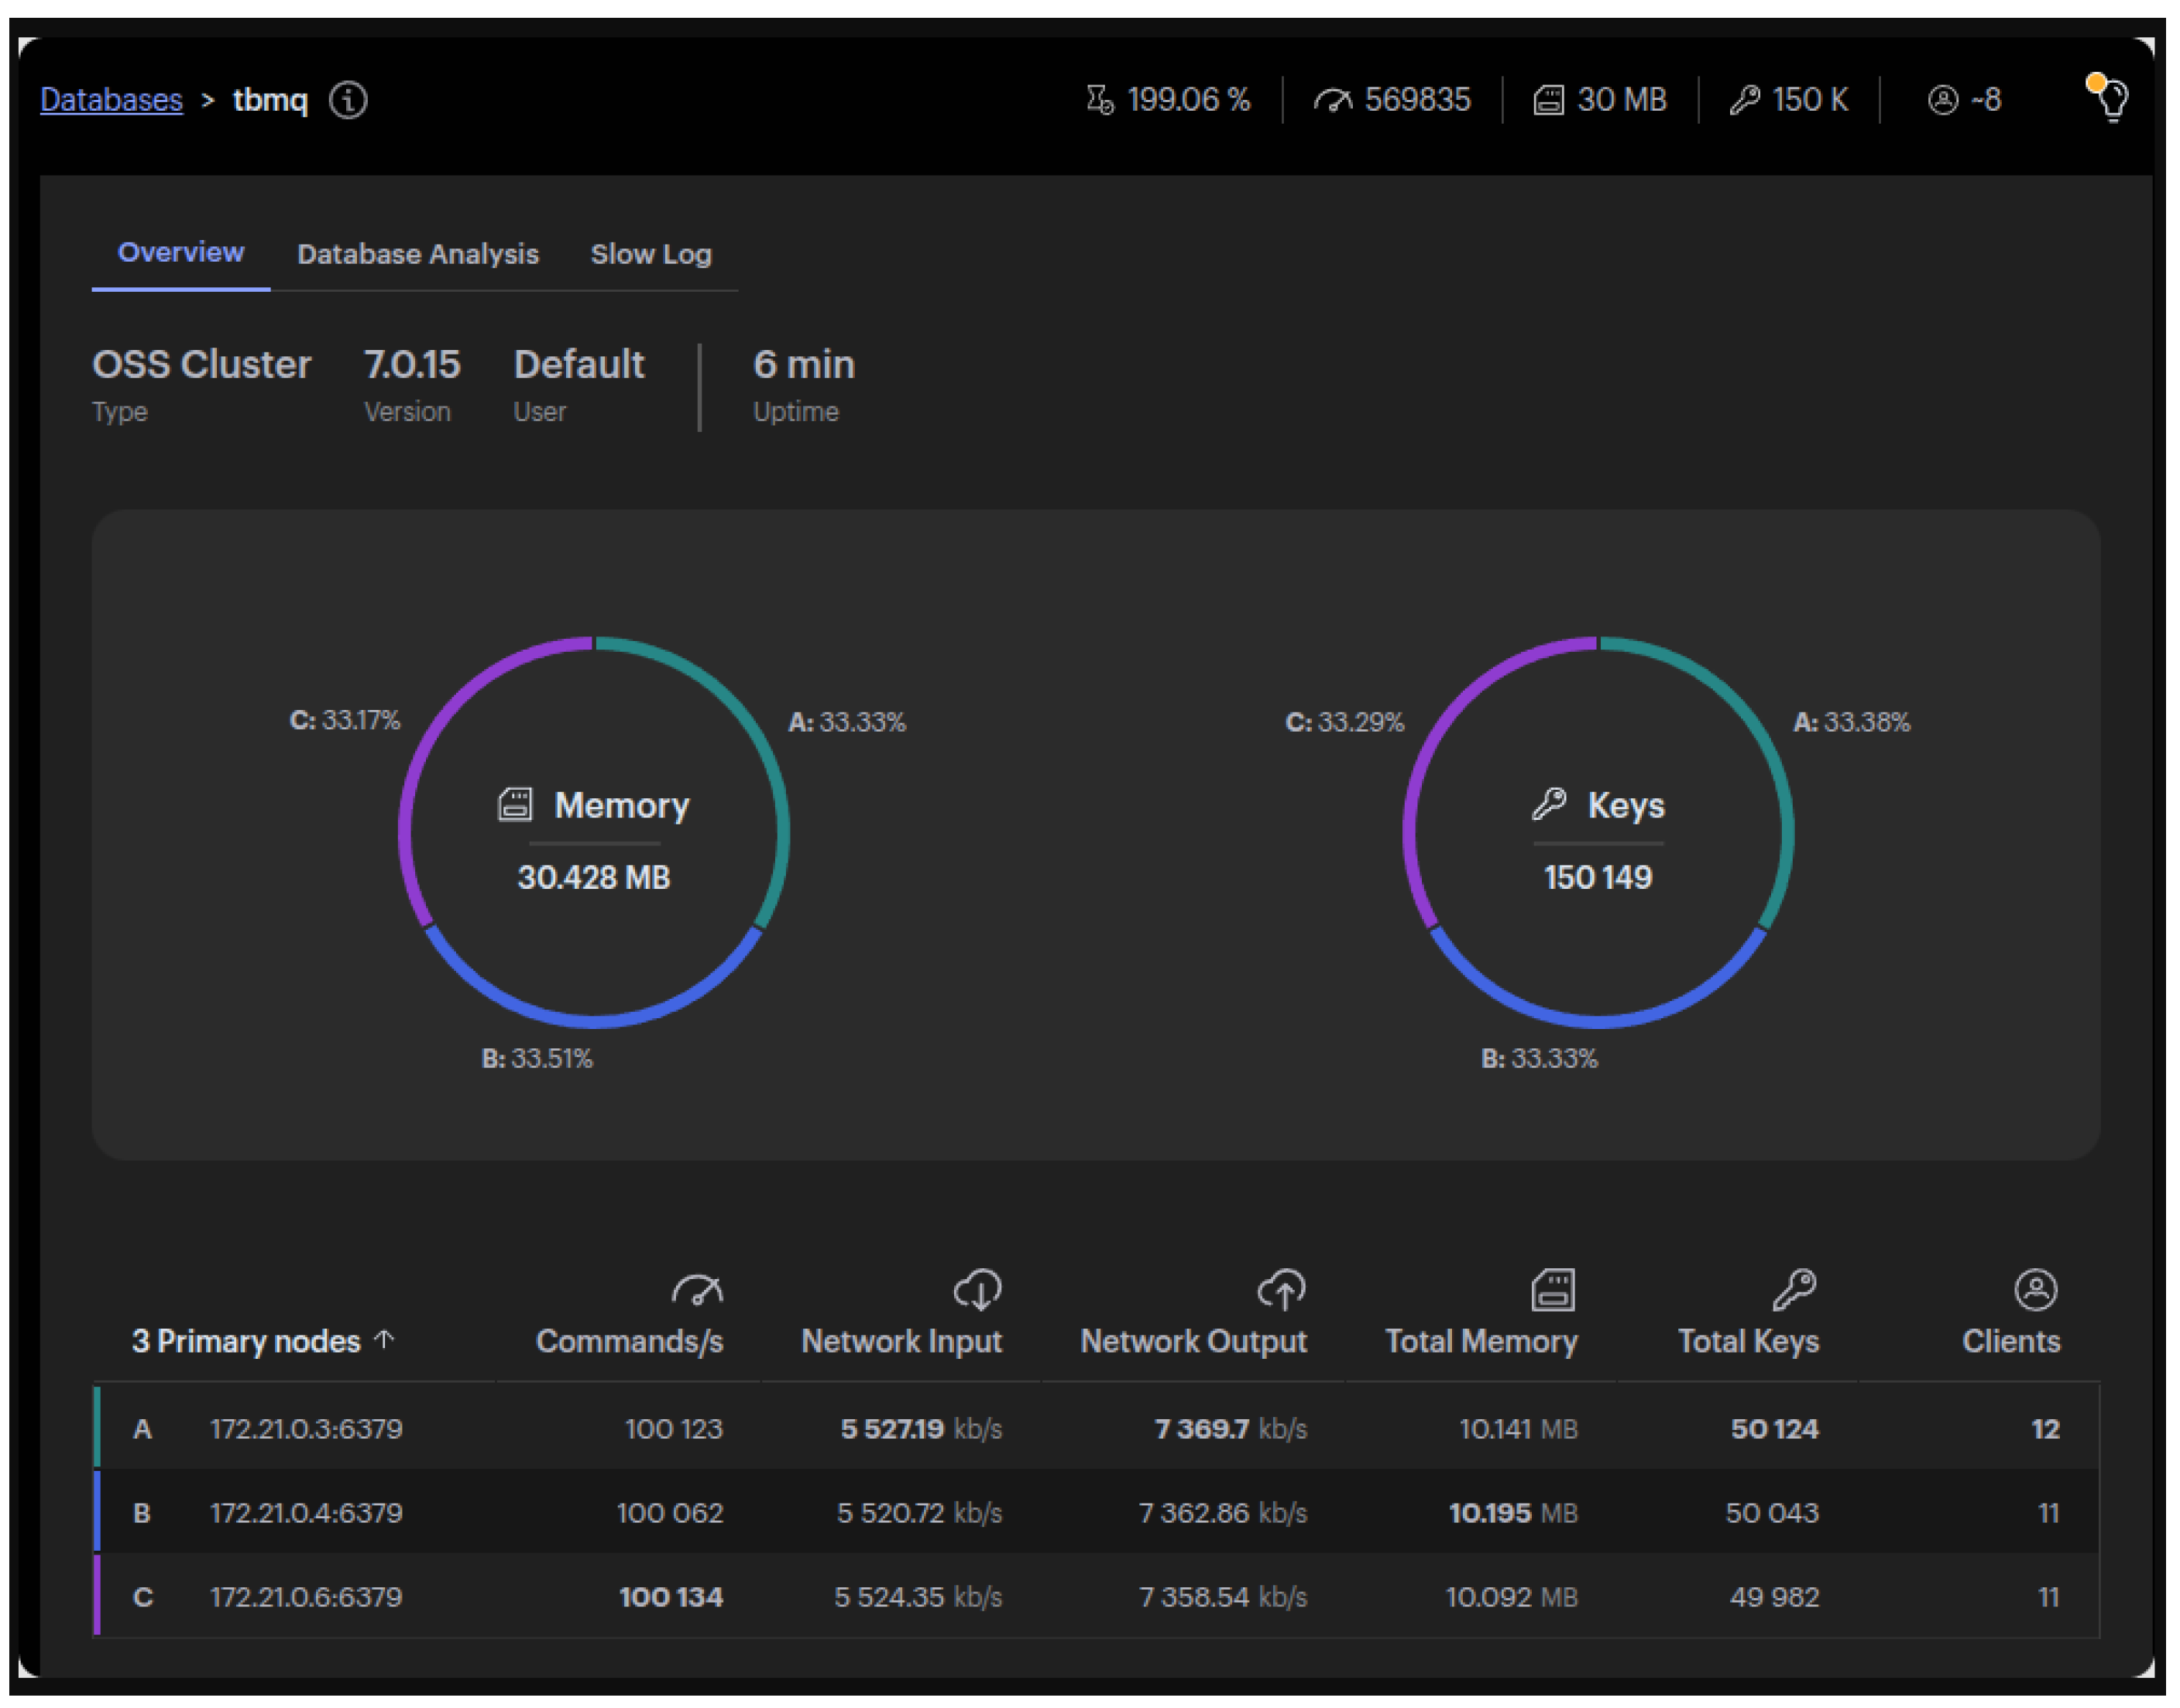
Task: Click memory chip icon beside 30 MB
Action: coord(1547,100)
